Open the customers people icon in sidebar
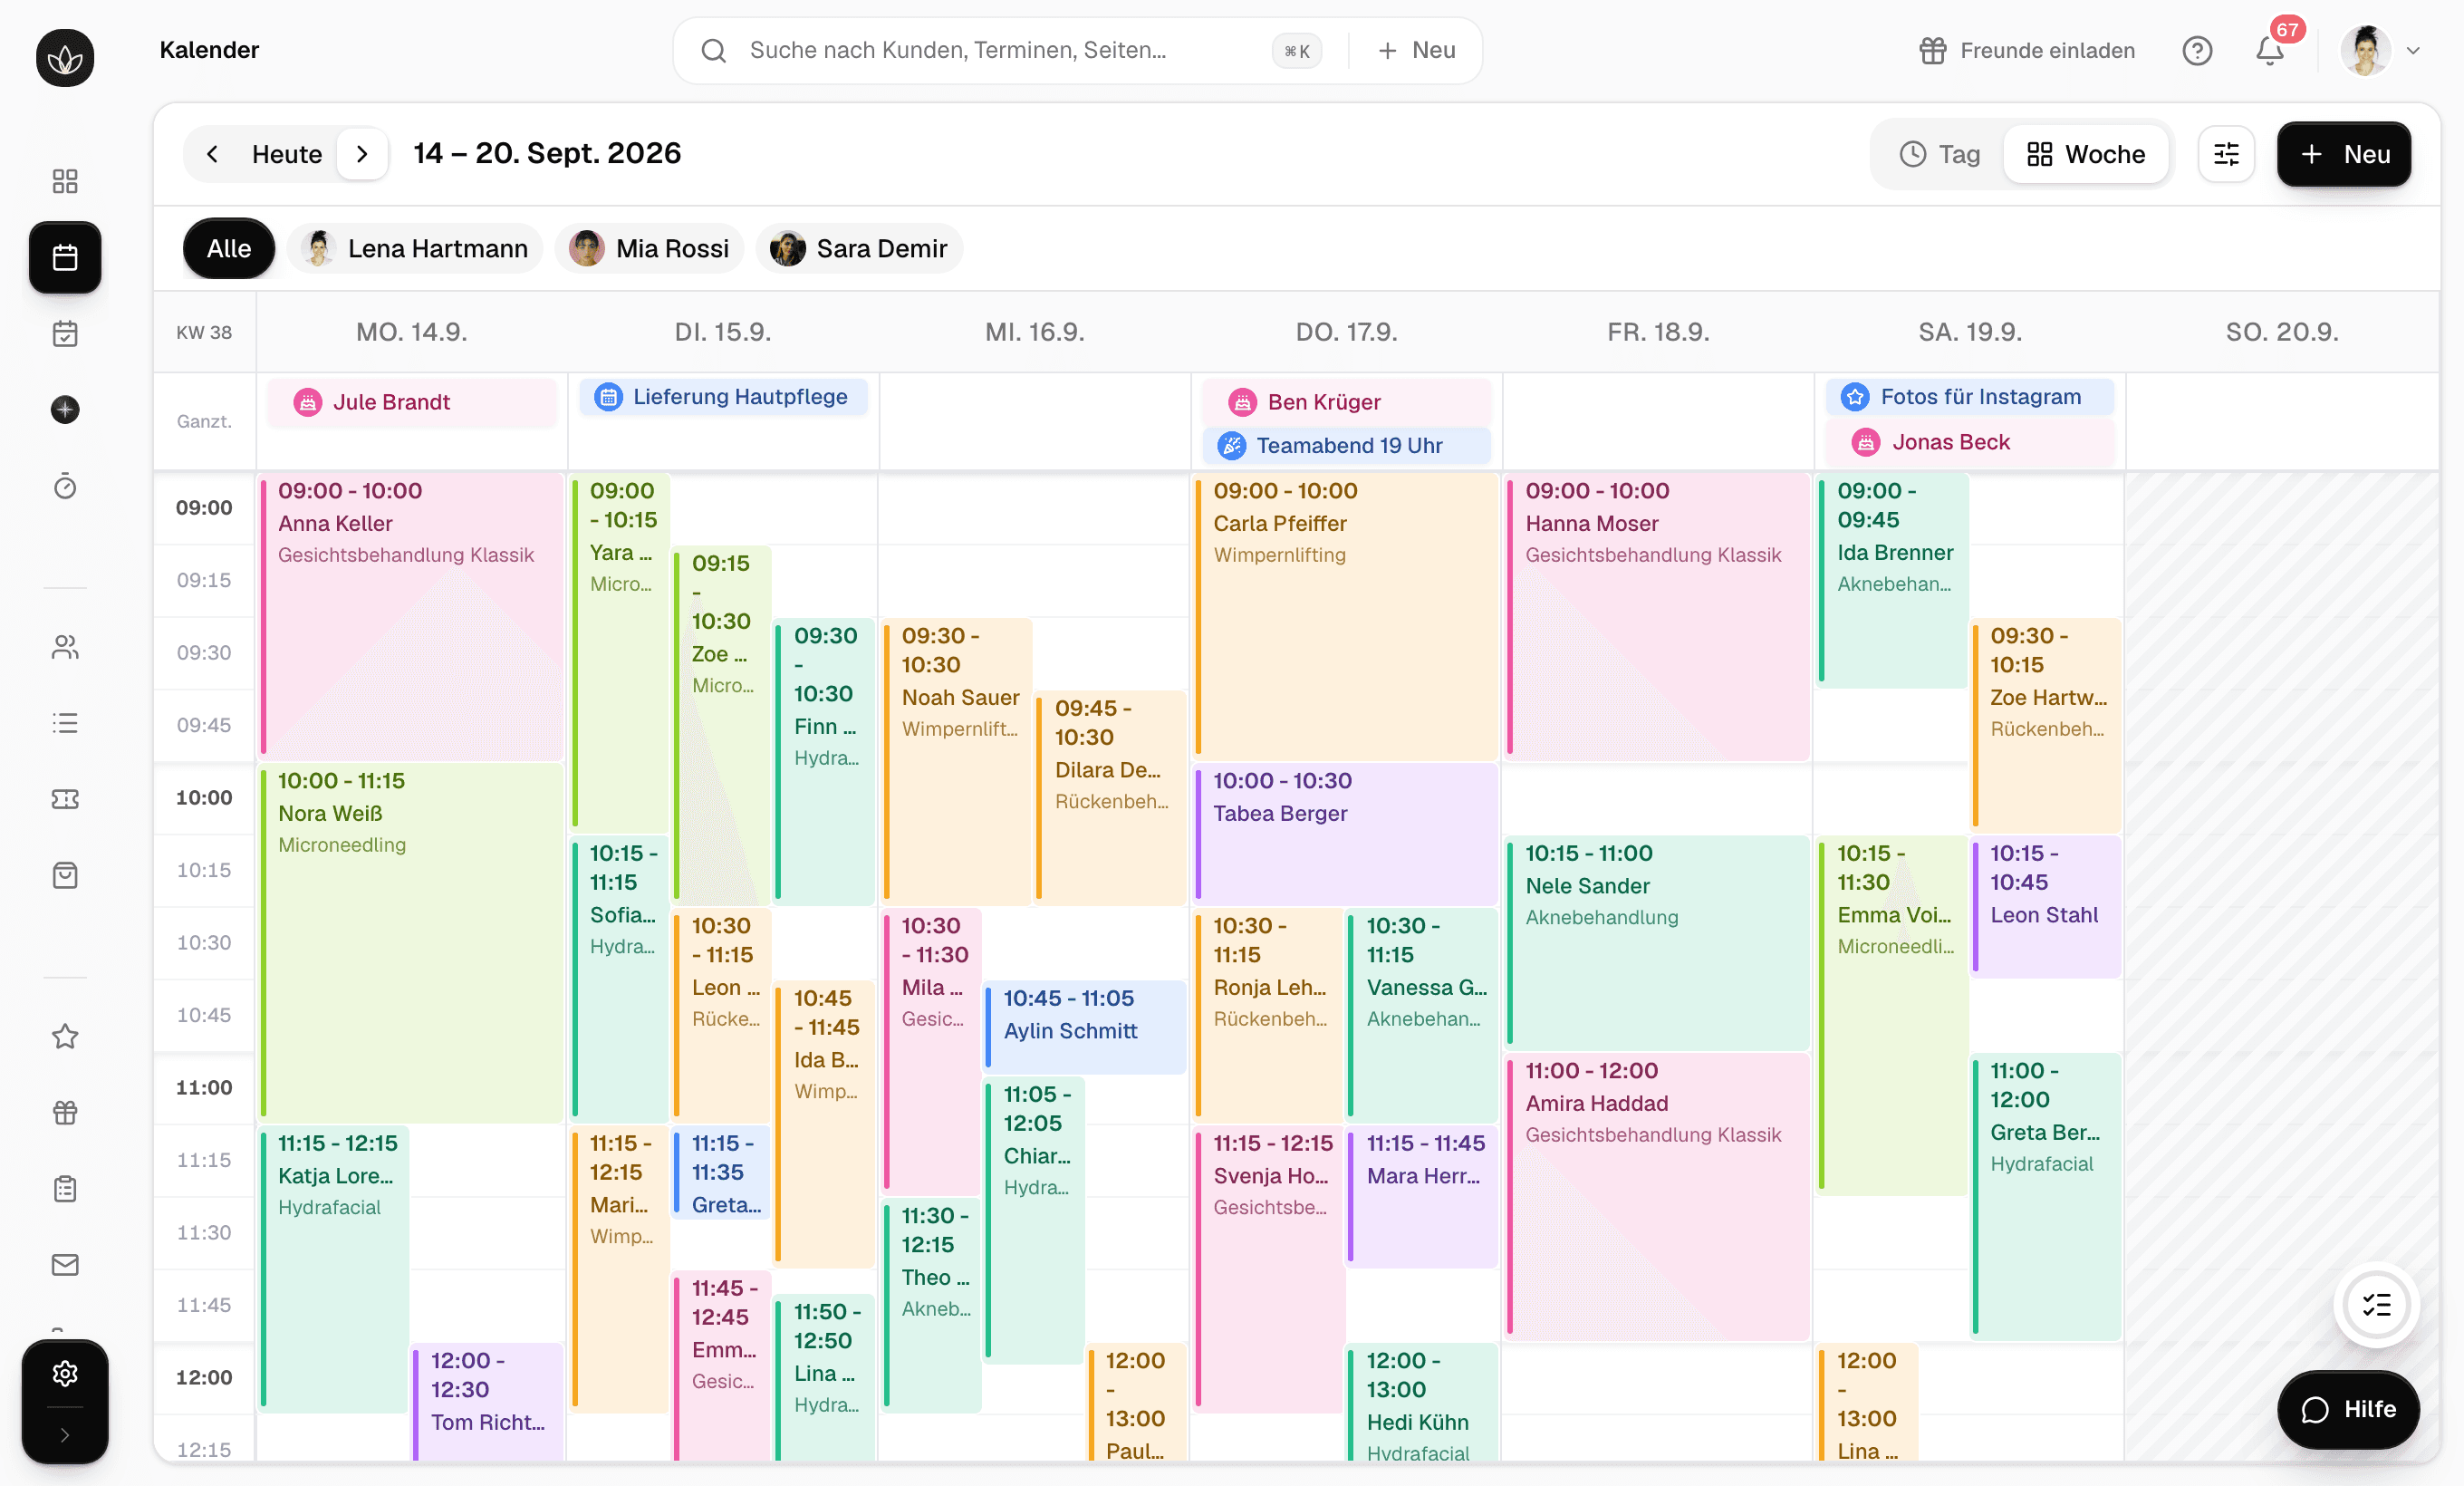 coord(65,647)
